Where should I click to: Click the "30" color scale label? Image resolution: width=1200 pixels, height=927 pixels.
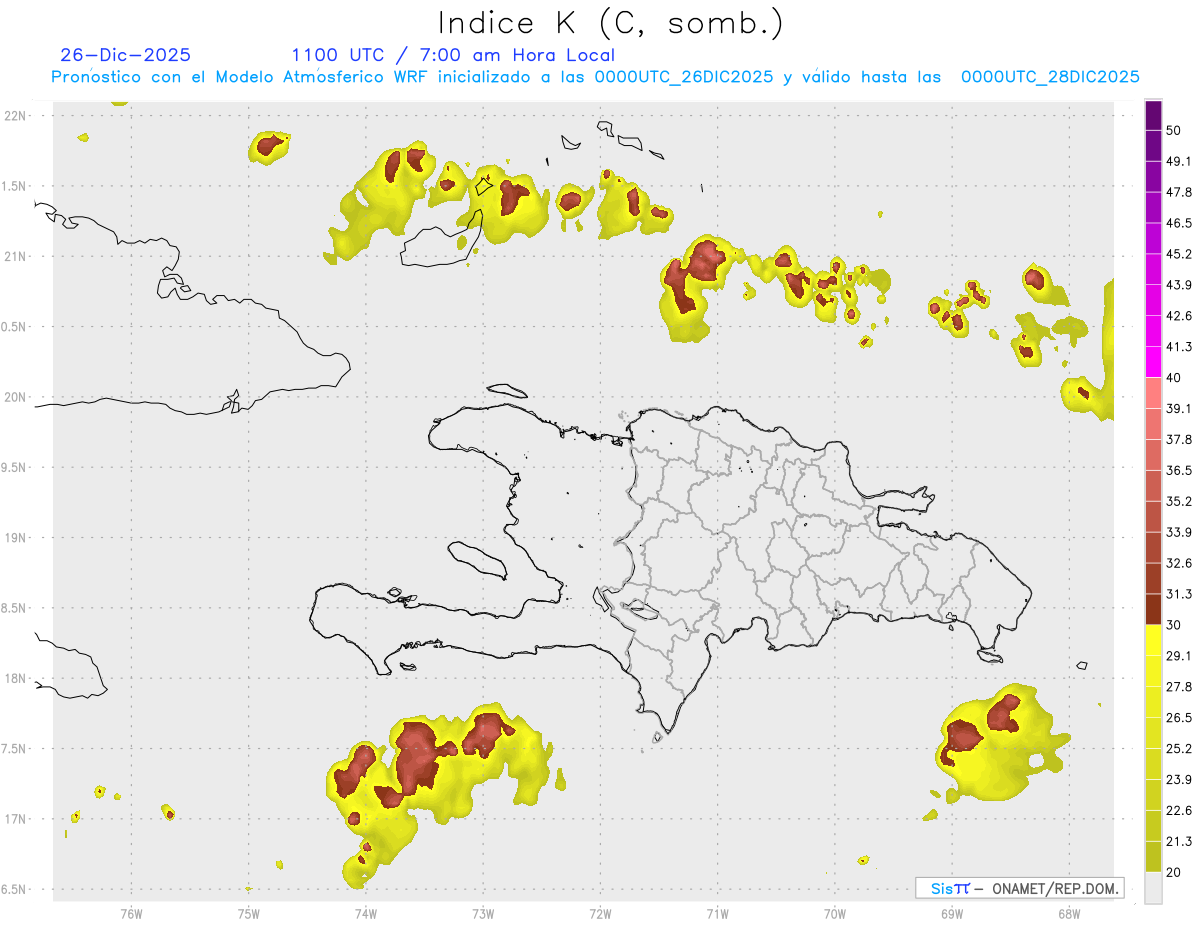point(1174,625)
